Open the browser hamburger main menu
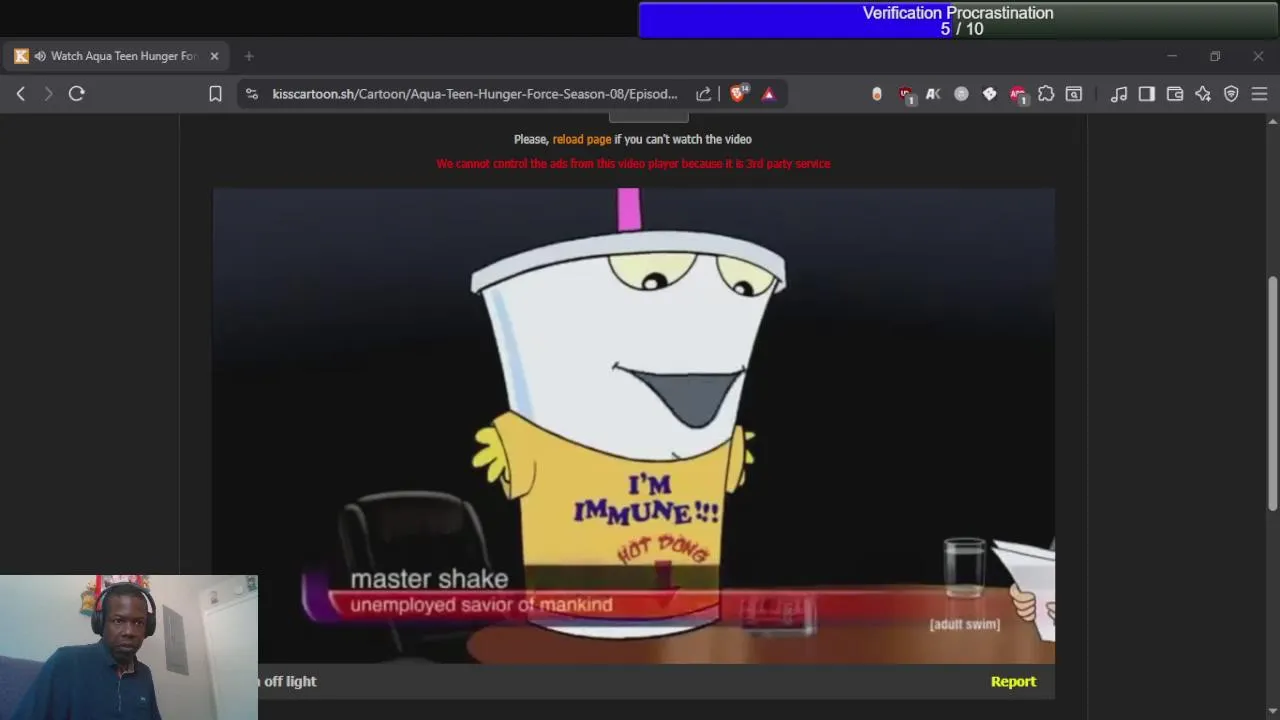Viewport: 1280px width, 720px height. 1259,94
